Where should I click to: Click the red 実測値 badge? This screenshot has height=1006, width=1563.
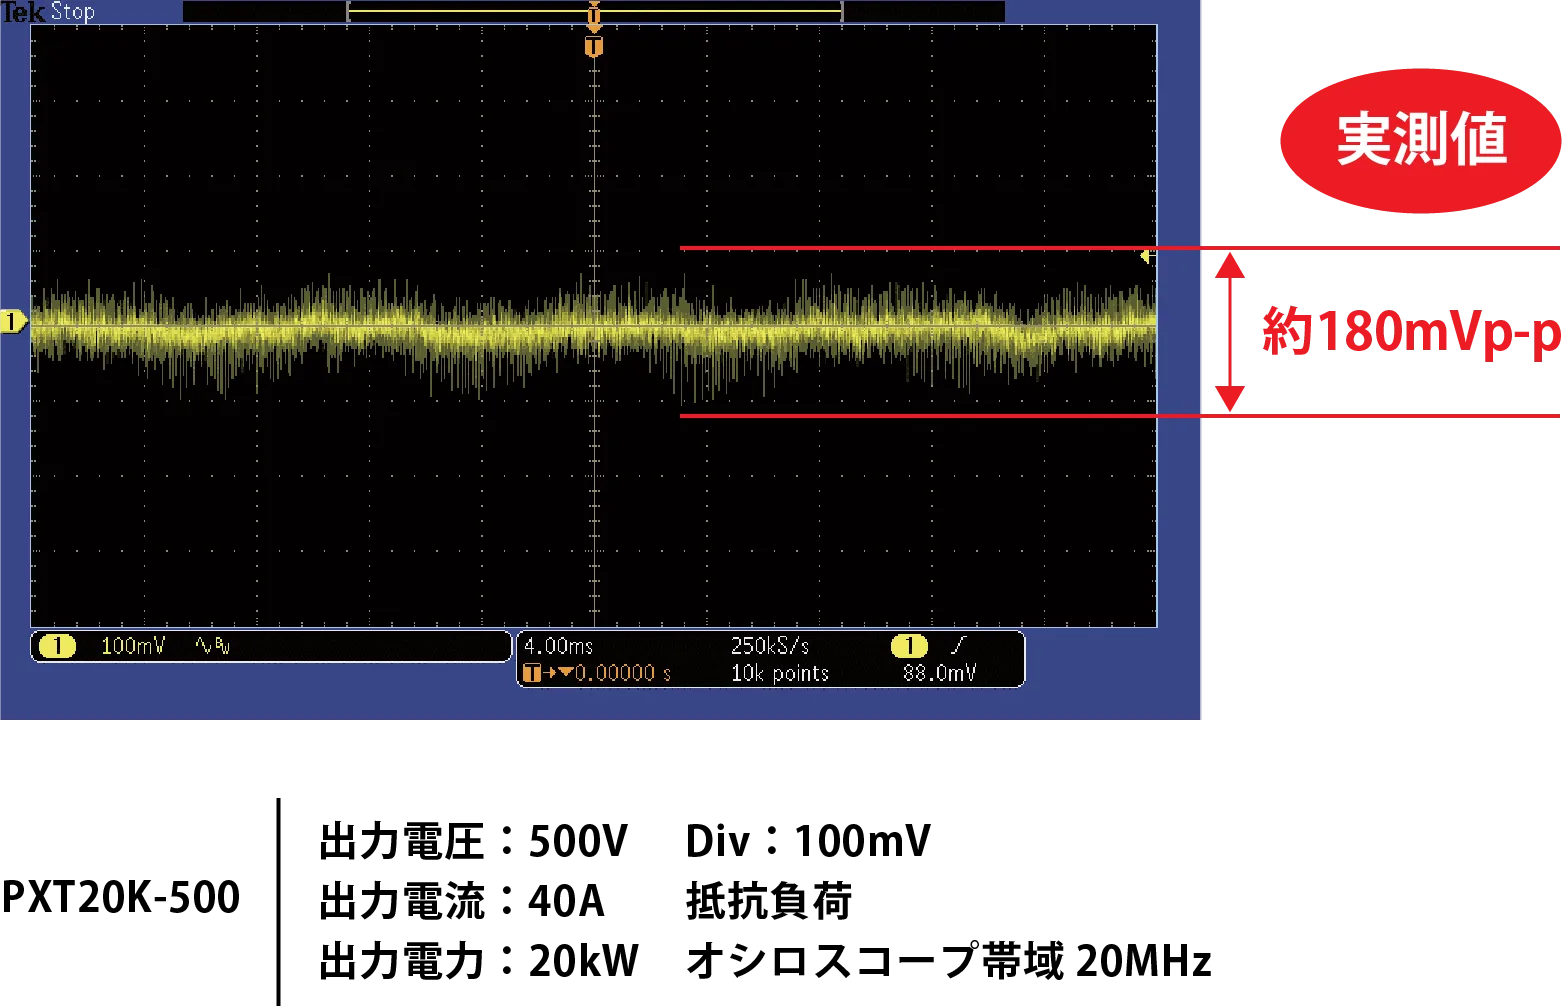[1420, 140]
